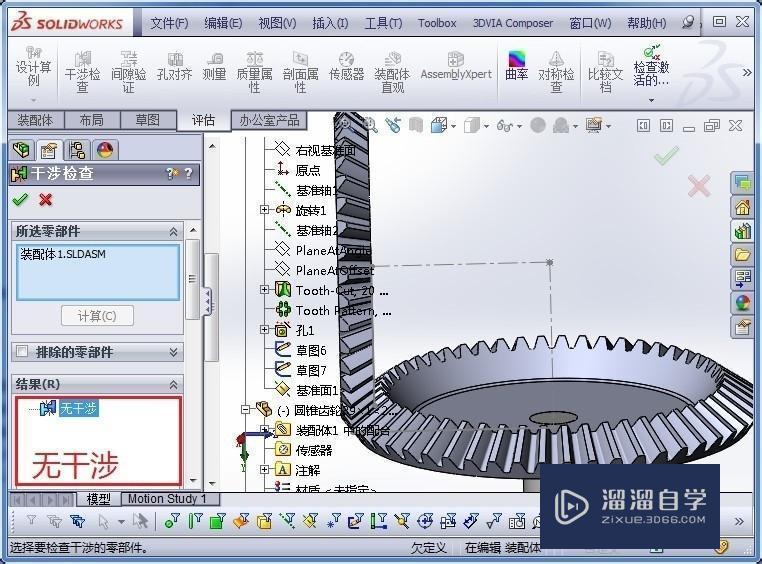Expand the 排除的零部件 section
The height and width of the screenshot is (564, 762).
tap(173, 352)
